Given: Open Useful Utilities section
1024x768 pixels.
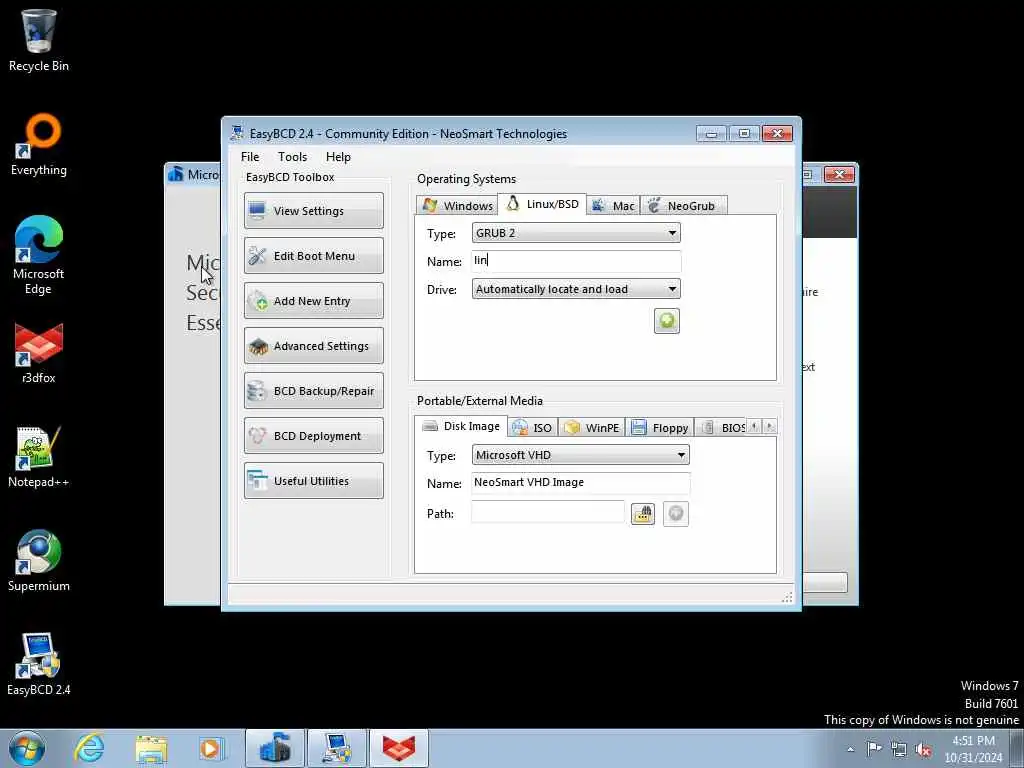Looking at the screenshot, I should coord(313,481).
